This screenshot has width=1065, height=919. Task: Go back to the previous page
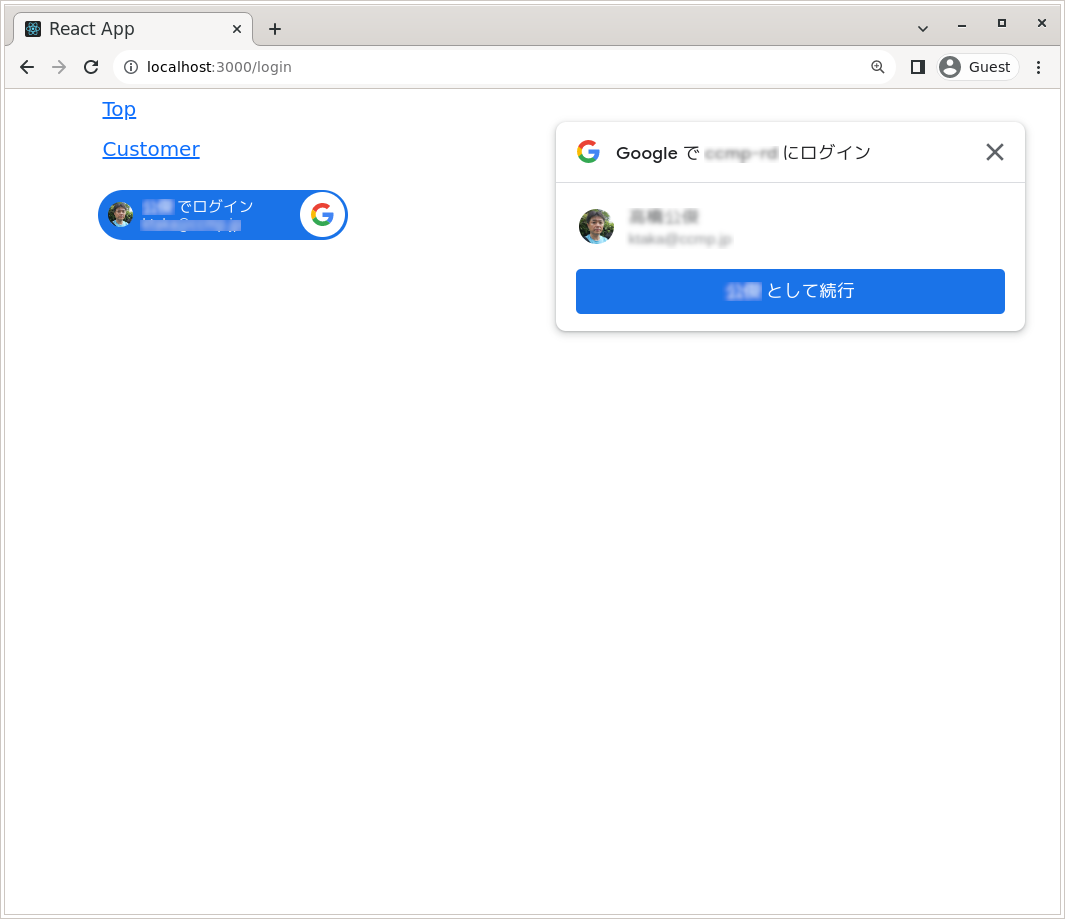click(x=27, y=67)
